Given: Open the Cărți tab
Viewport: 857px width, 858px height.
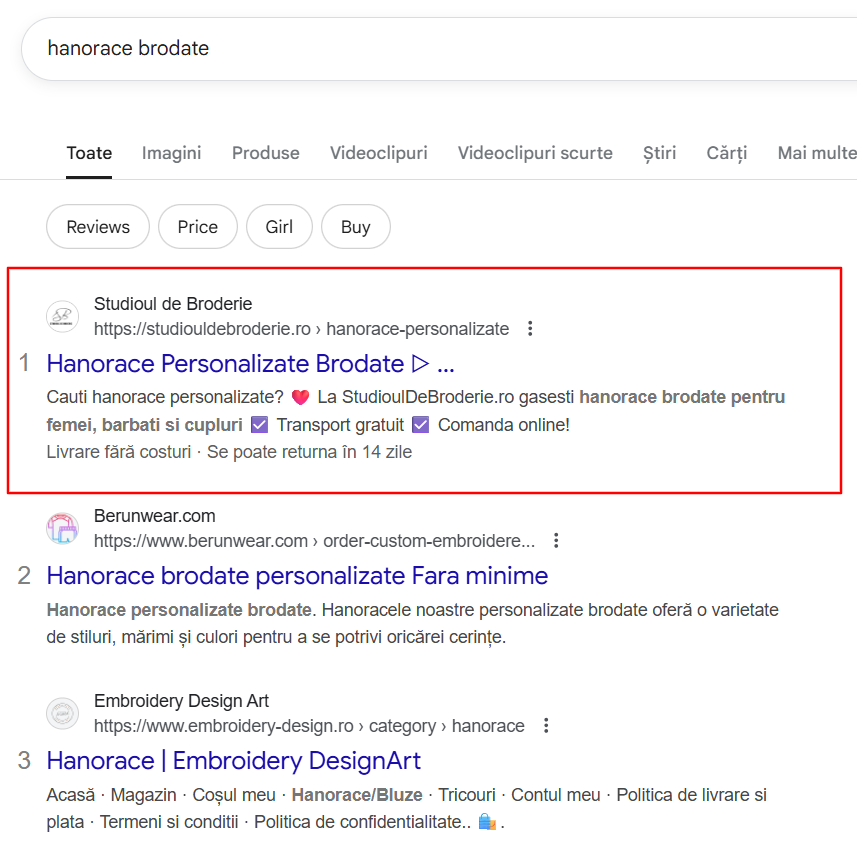Looking at the screenshot, I should [727, 153].
